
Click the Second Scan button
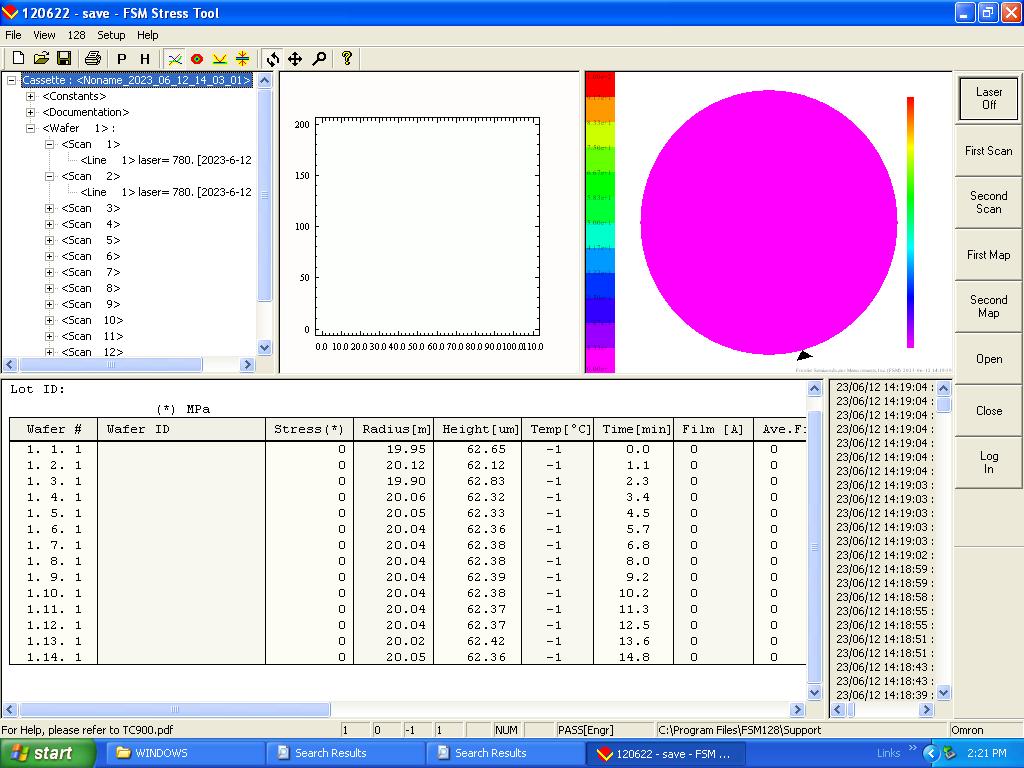(989, 202)
